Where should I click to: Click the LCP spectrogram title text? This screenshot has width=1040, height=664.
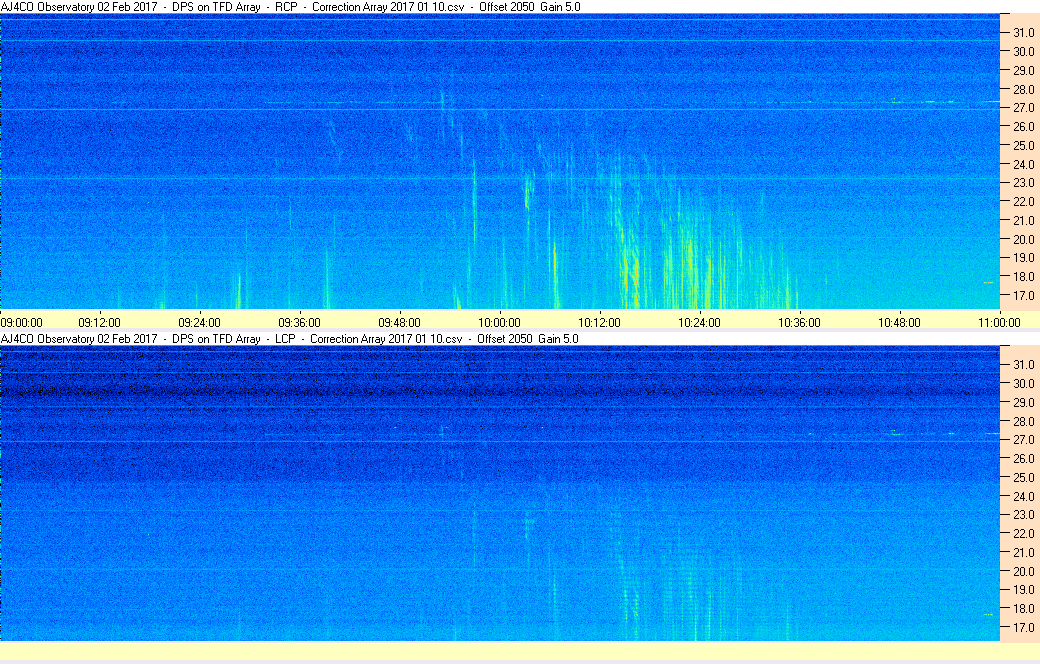click(290, 339)
